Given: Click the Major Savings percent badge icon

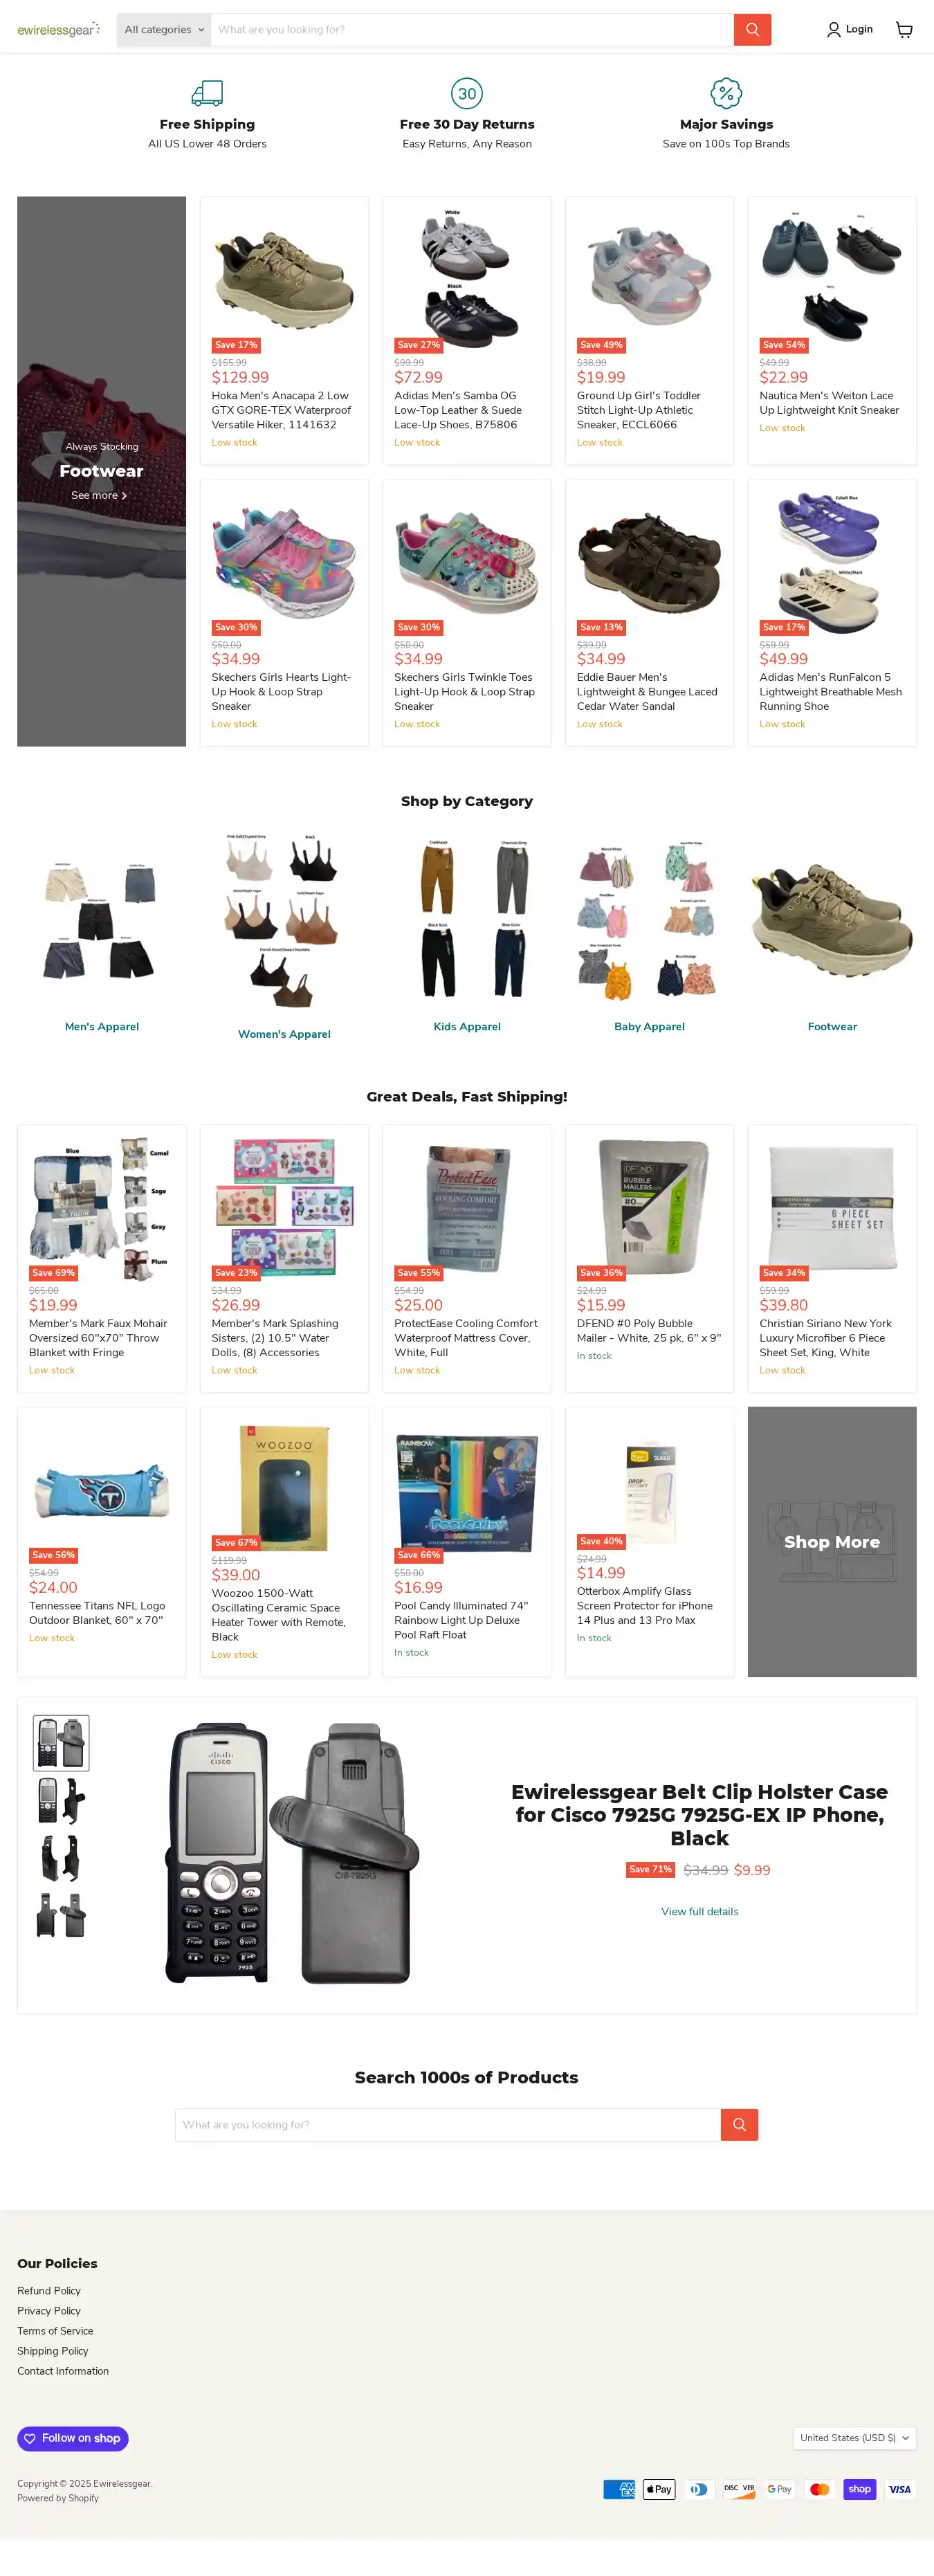Looking at the screenshot, I should tap(726, 93).
